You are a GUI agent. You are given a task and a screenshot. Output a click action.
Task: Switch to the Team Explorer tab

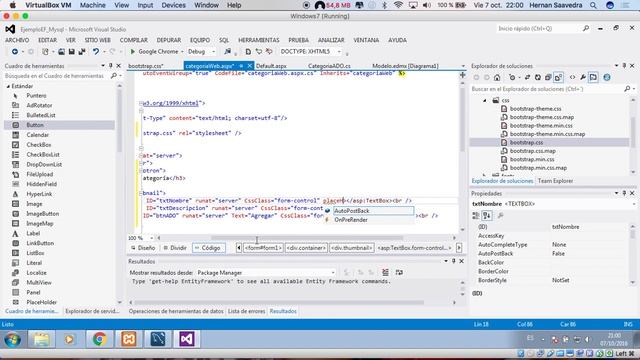click(555, 181)
